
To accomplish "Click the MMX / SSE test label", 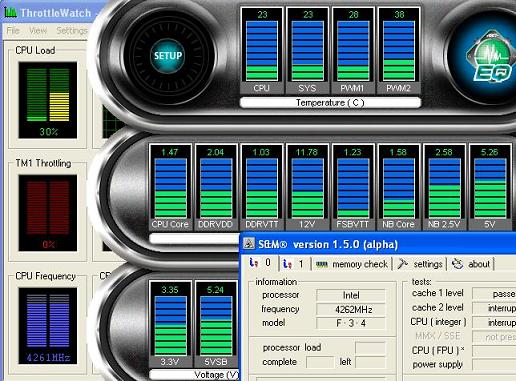I will coord(437,336).
